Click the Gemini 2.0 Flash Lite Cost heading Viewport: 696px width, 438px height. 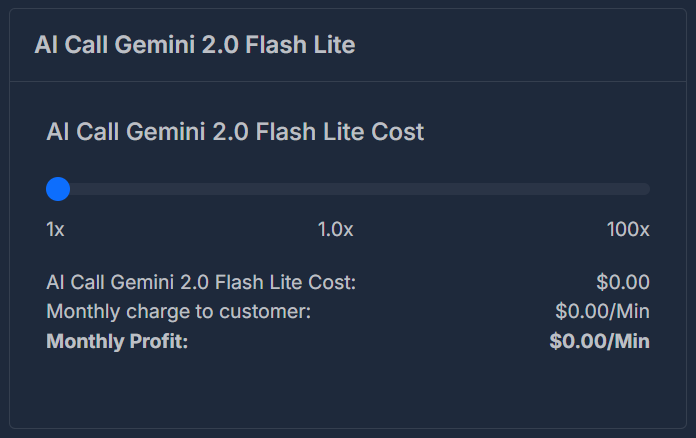click(235, 132)
